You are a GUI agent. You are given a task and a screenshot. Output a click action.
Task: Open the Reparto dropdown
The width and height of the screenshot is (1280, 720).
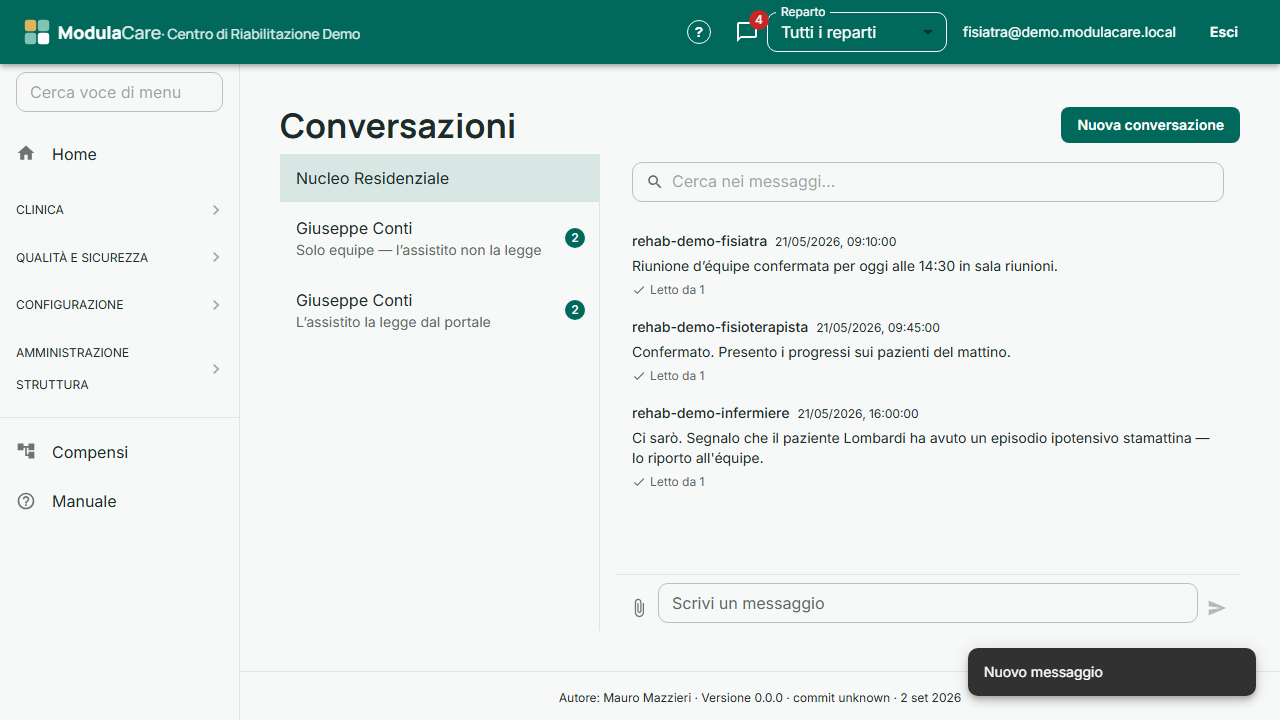click(857, 32)
